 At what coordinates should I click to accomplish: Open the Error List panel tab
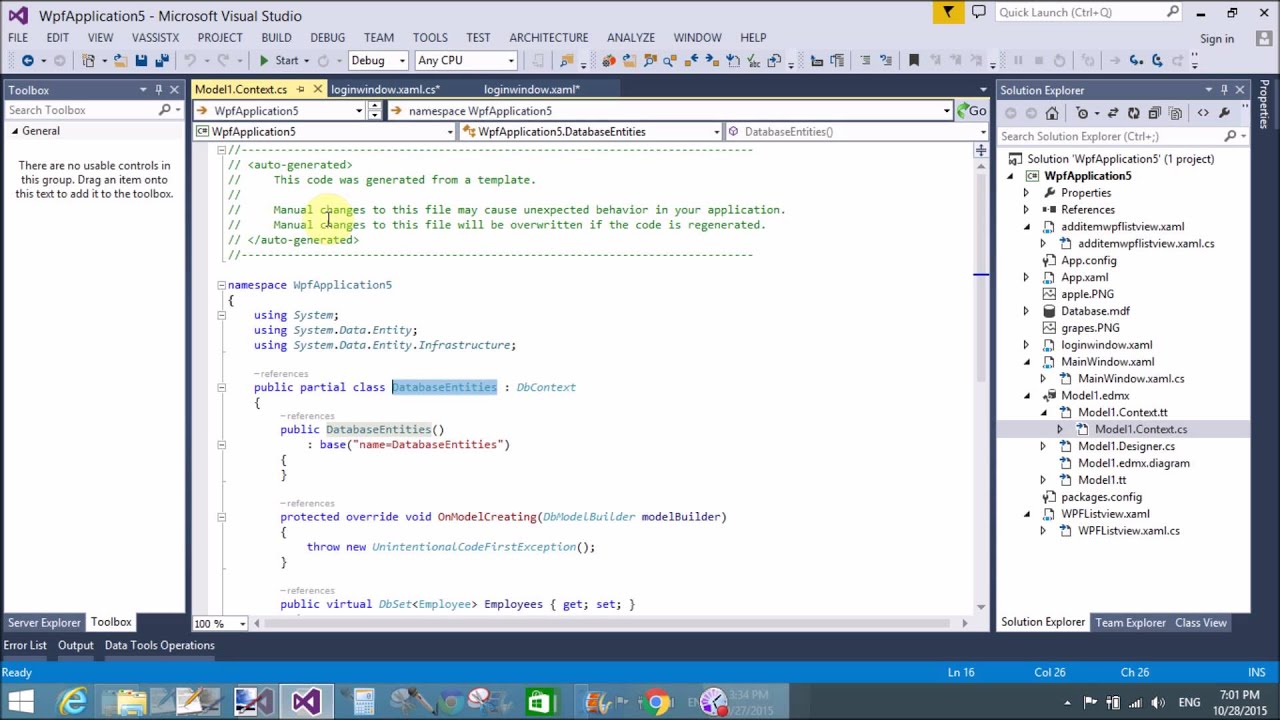(x=25, y=645)
